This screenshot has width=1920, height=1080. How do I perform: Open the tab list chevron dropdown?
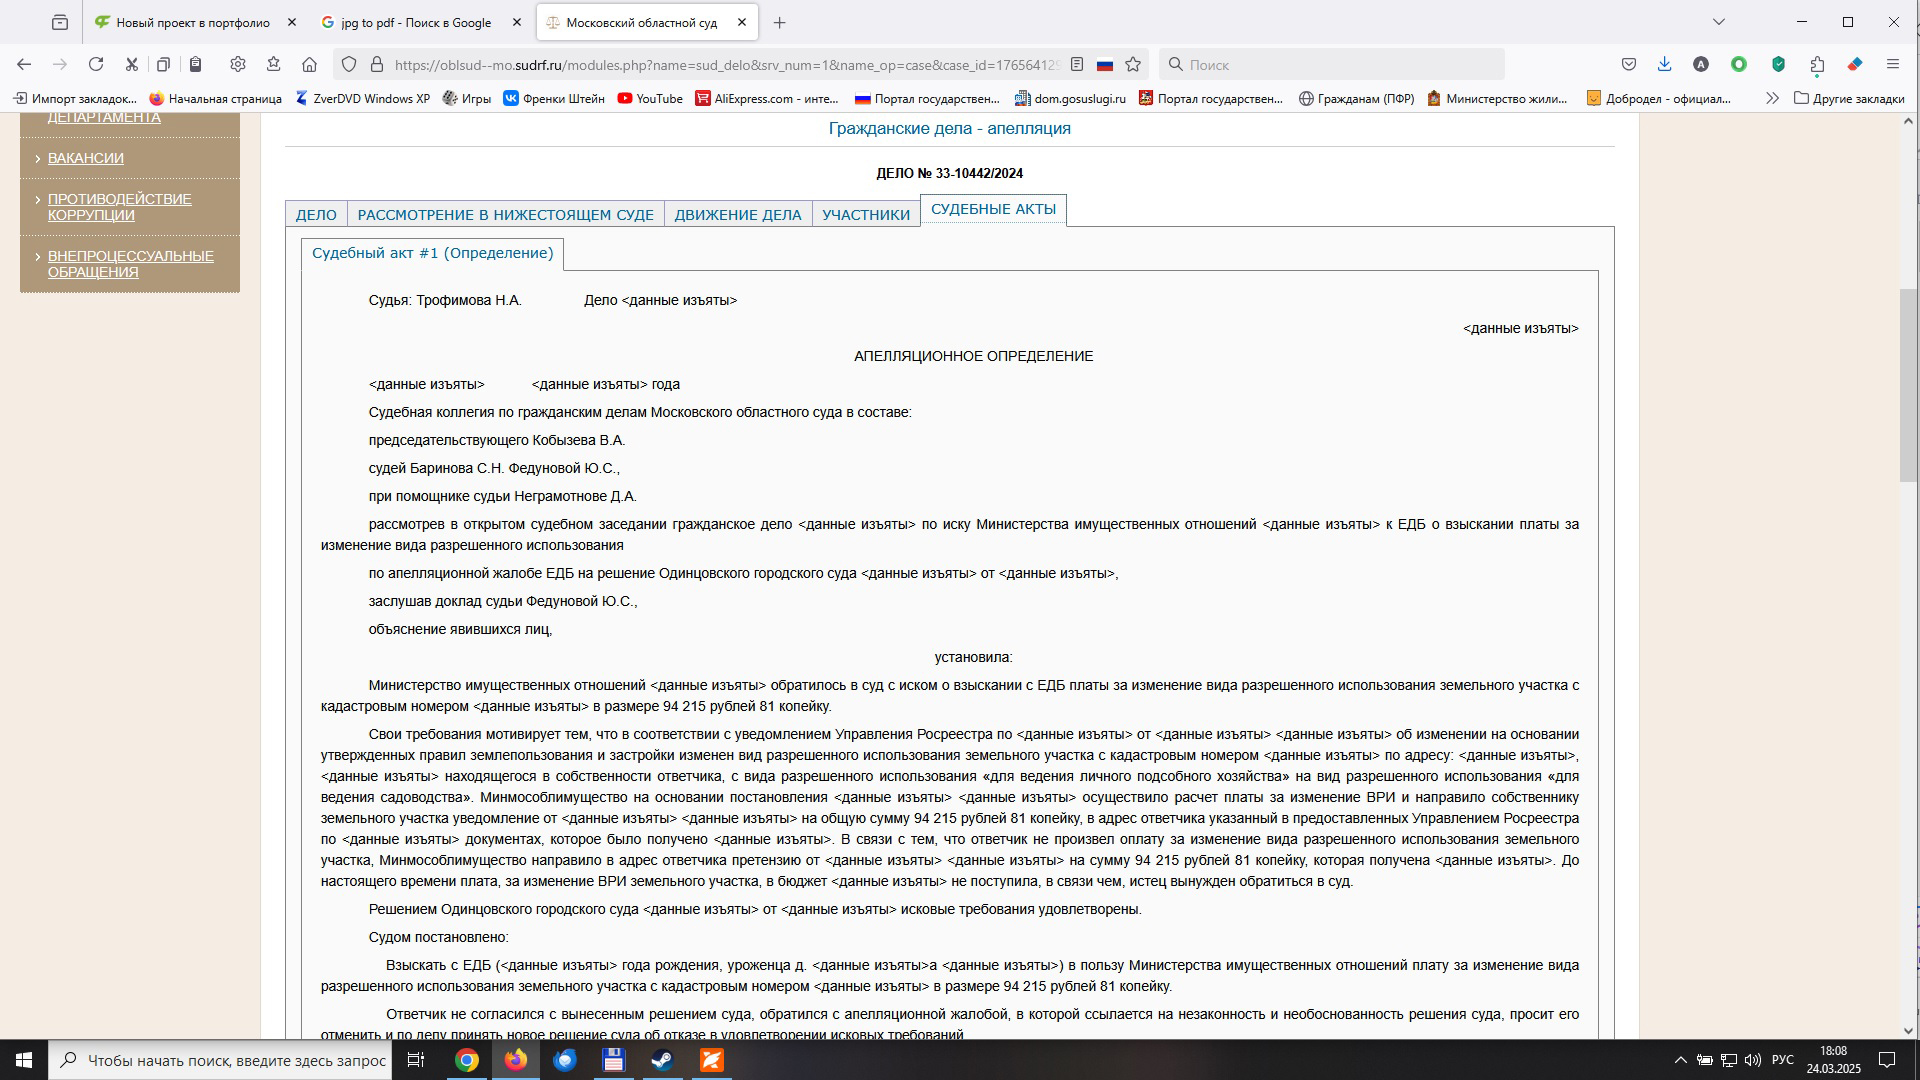1718,22
